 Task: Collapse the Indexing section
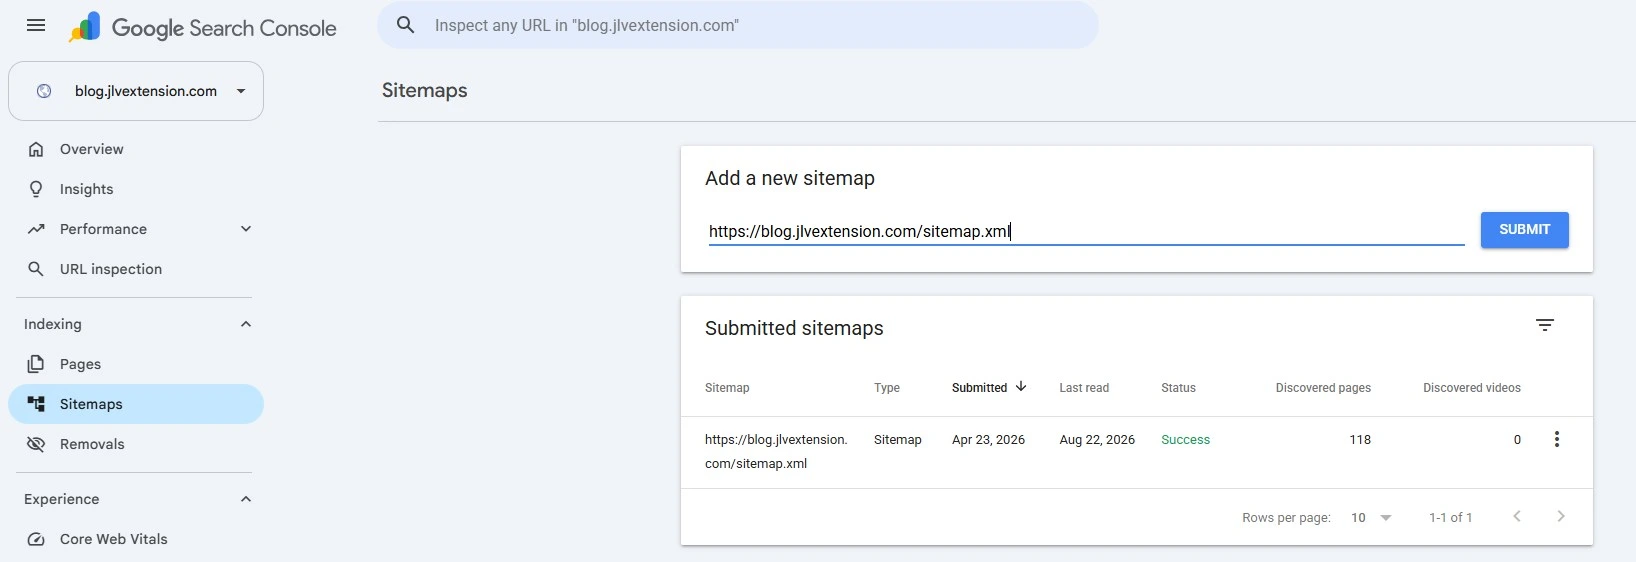coord(246,324)
